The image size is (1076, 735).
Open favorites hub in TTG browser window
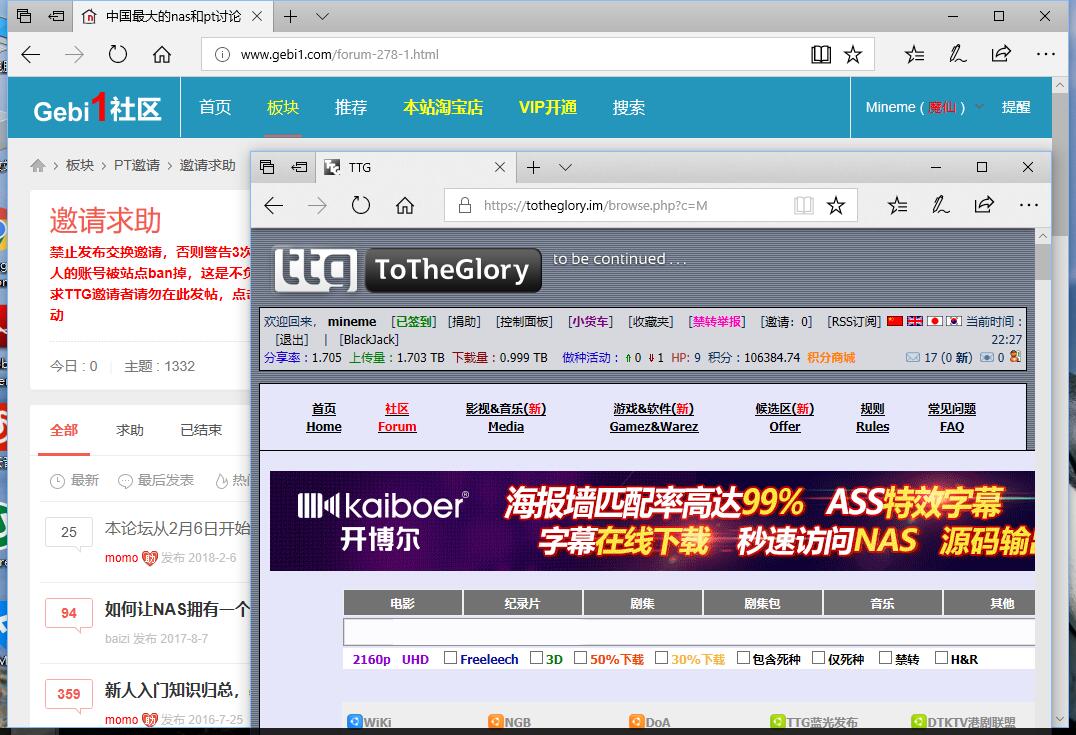tap(897, 205)
